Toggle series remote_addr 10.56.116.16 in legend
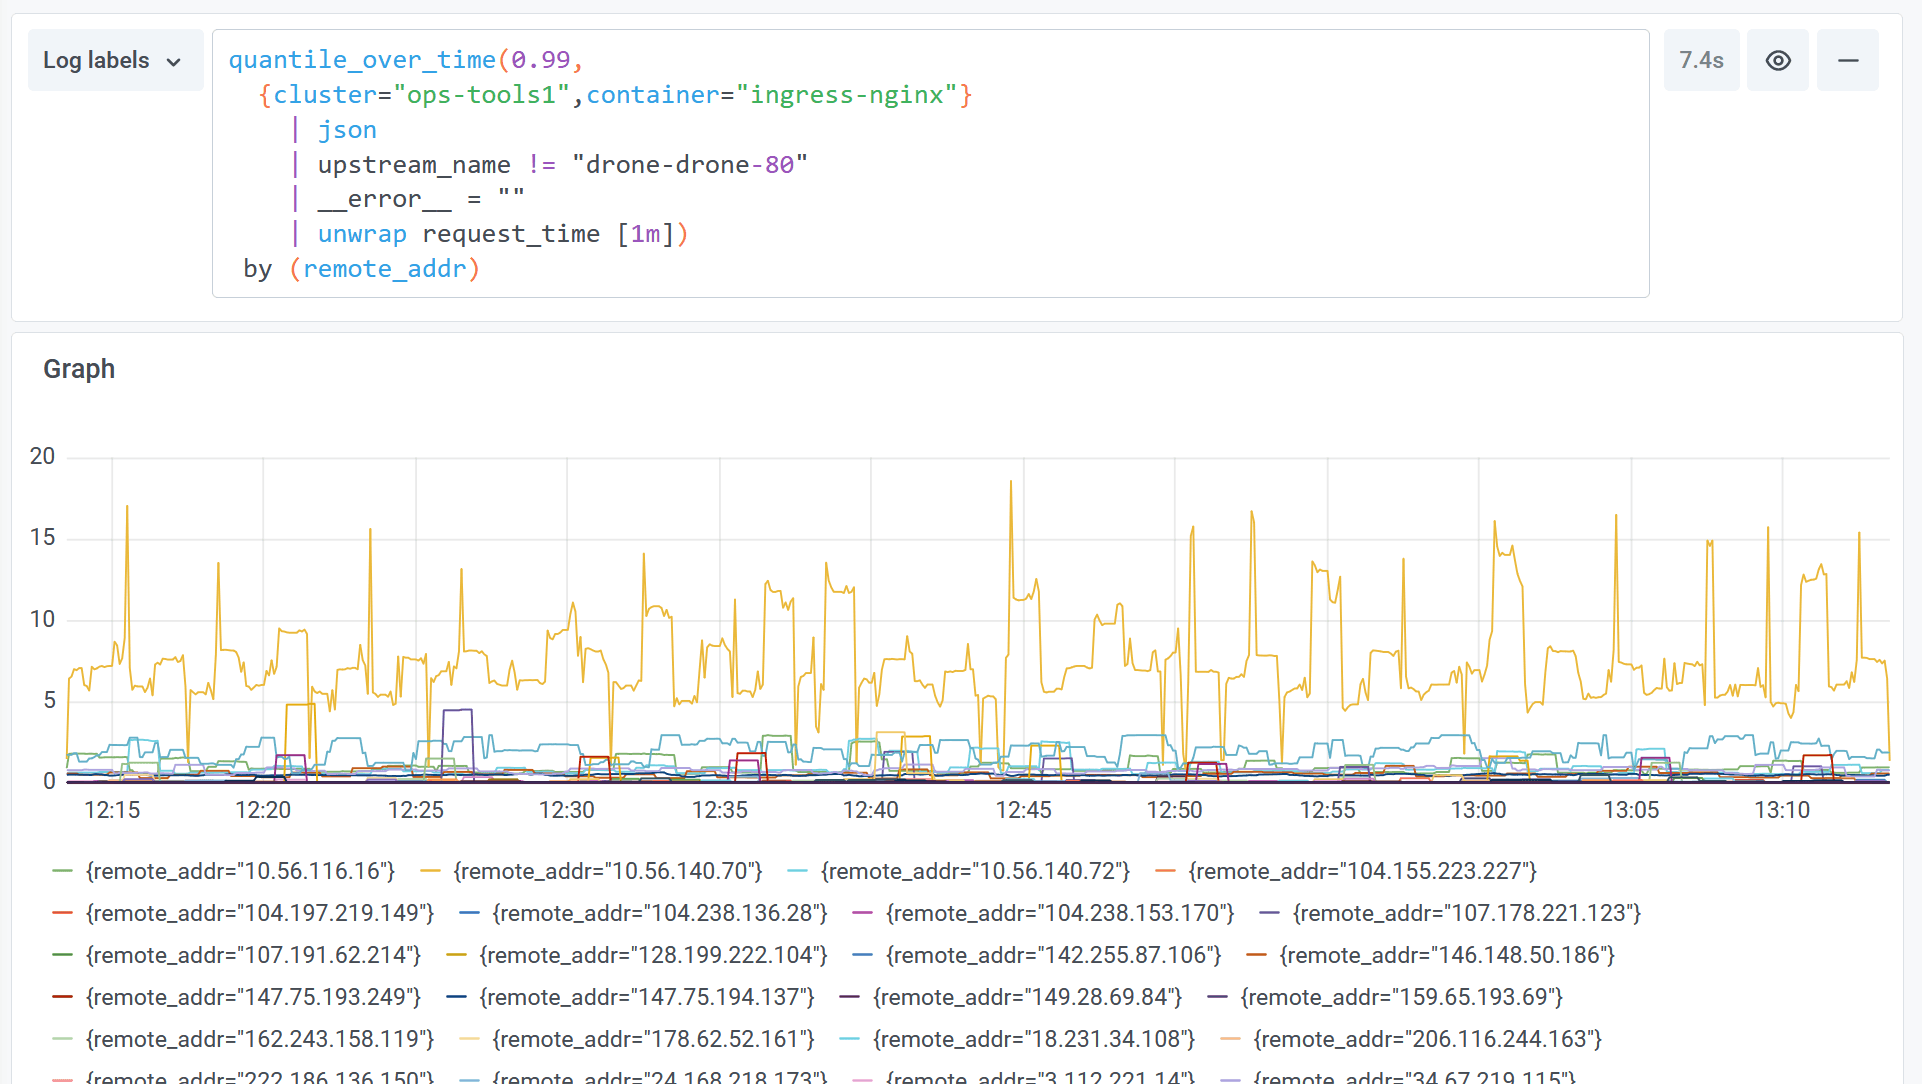This screenshot has width=1922, height=1084. [240, 871]
